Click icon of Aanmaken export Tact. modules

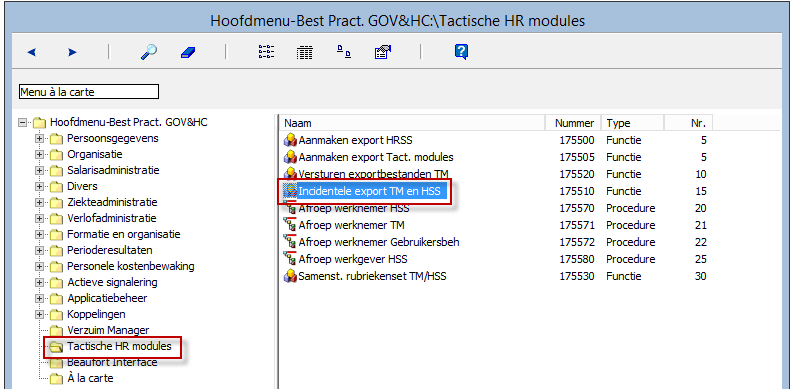point(290,157)
